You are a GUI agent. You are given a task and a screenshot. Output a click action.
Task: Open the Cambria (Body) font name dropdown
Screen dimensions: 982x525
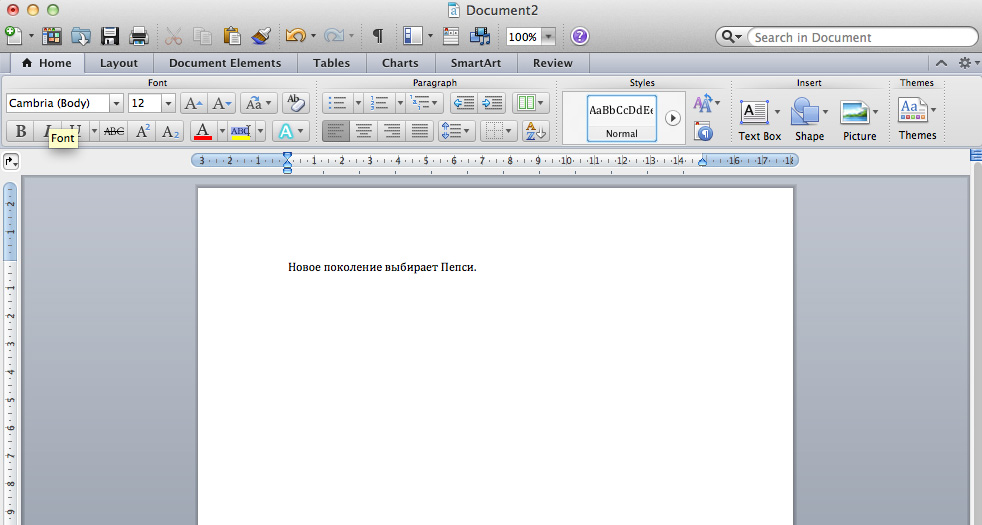coord(116,103)
